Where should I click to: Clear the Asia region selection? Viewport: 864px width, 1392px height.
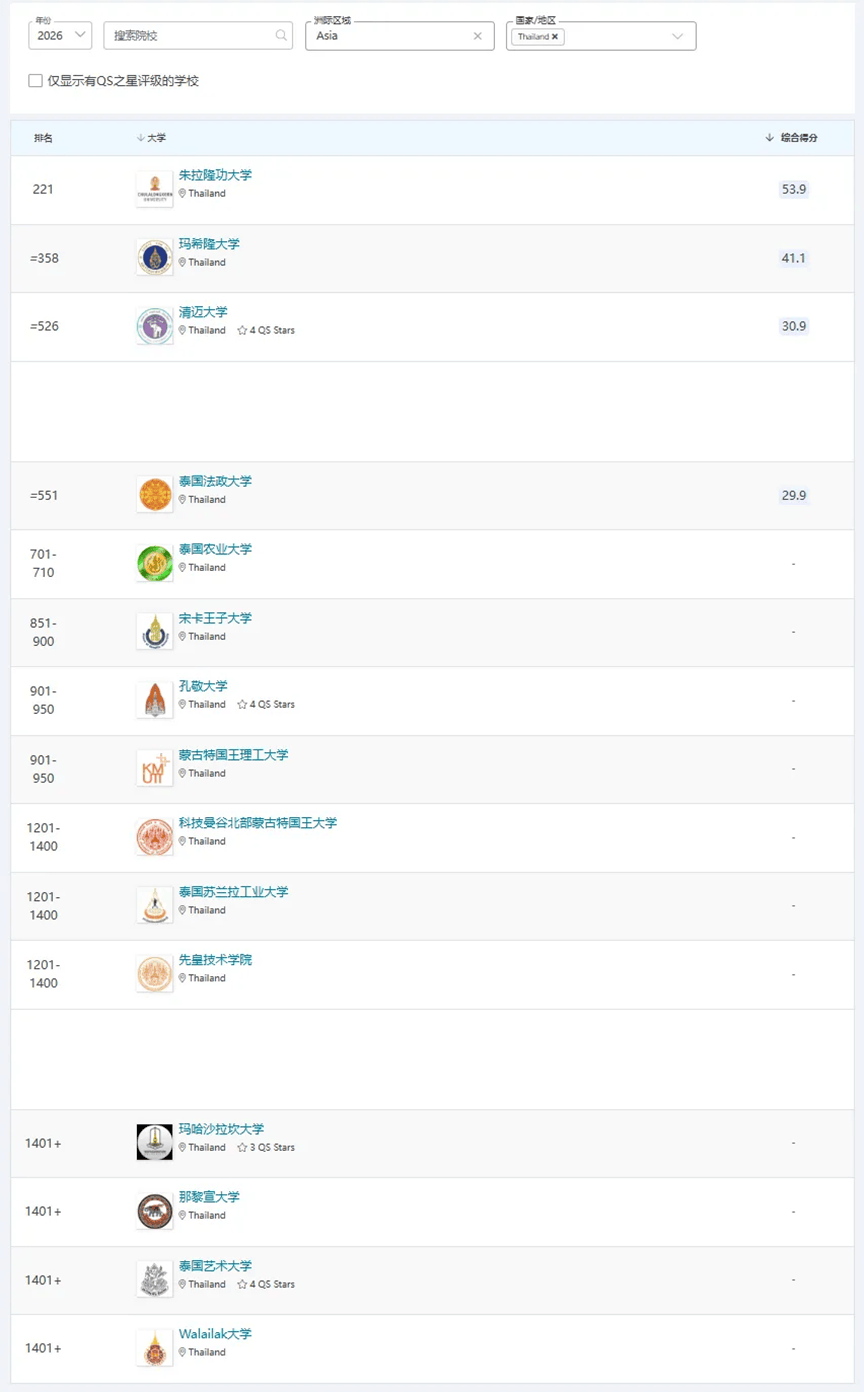(477, 36)
